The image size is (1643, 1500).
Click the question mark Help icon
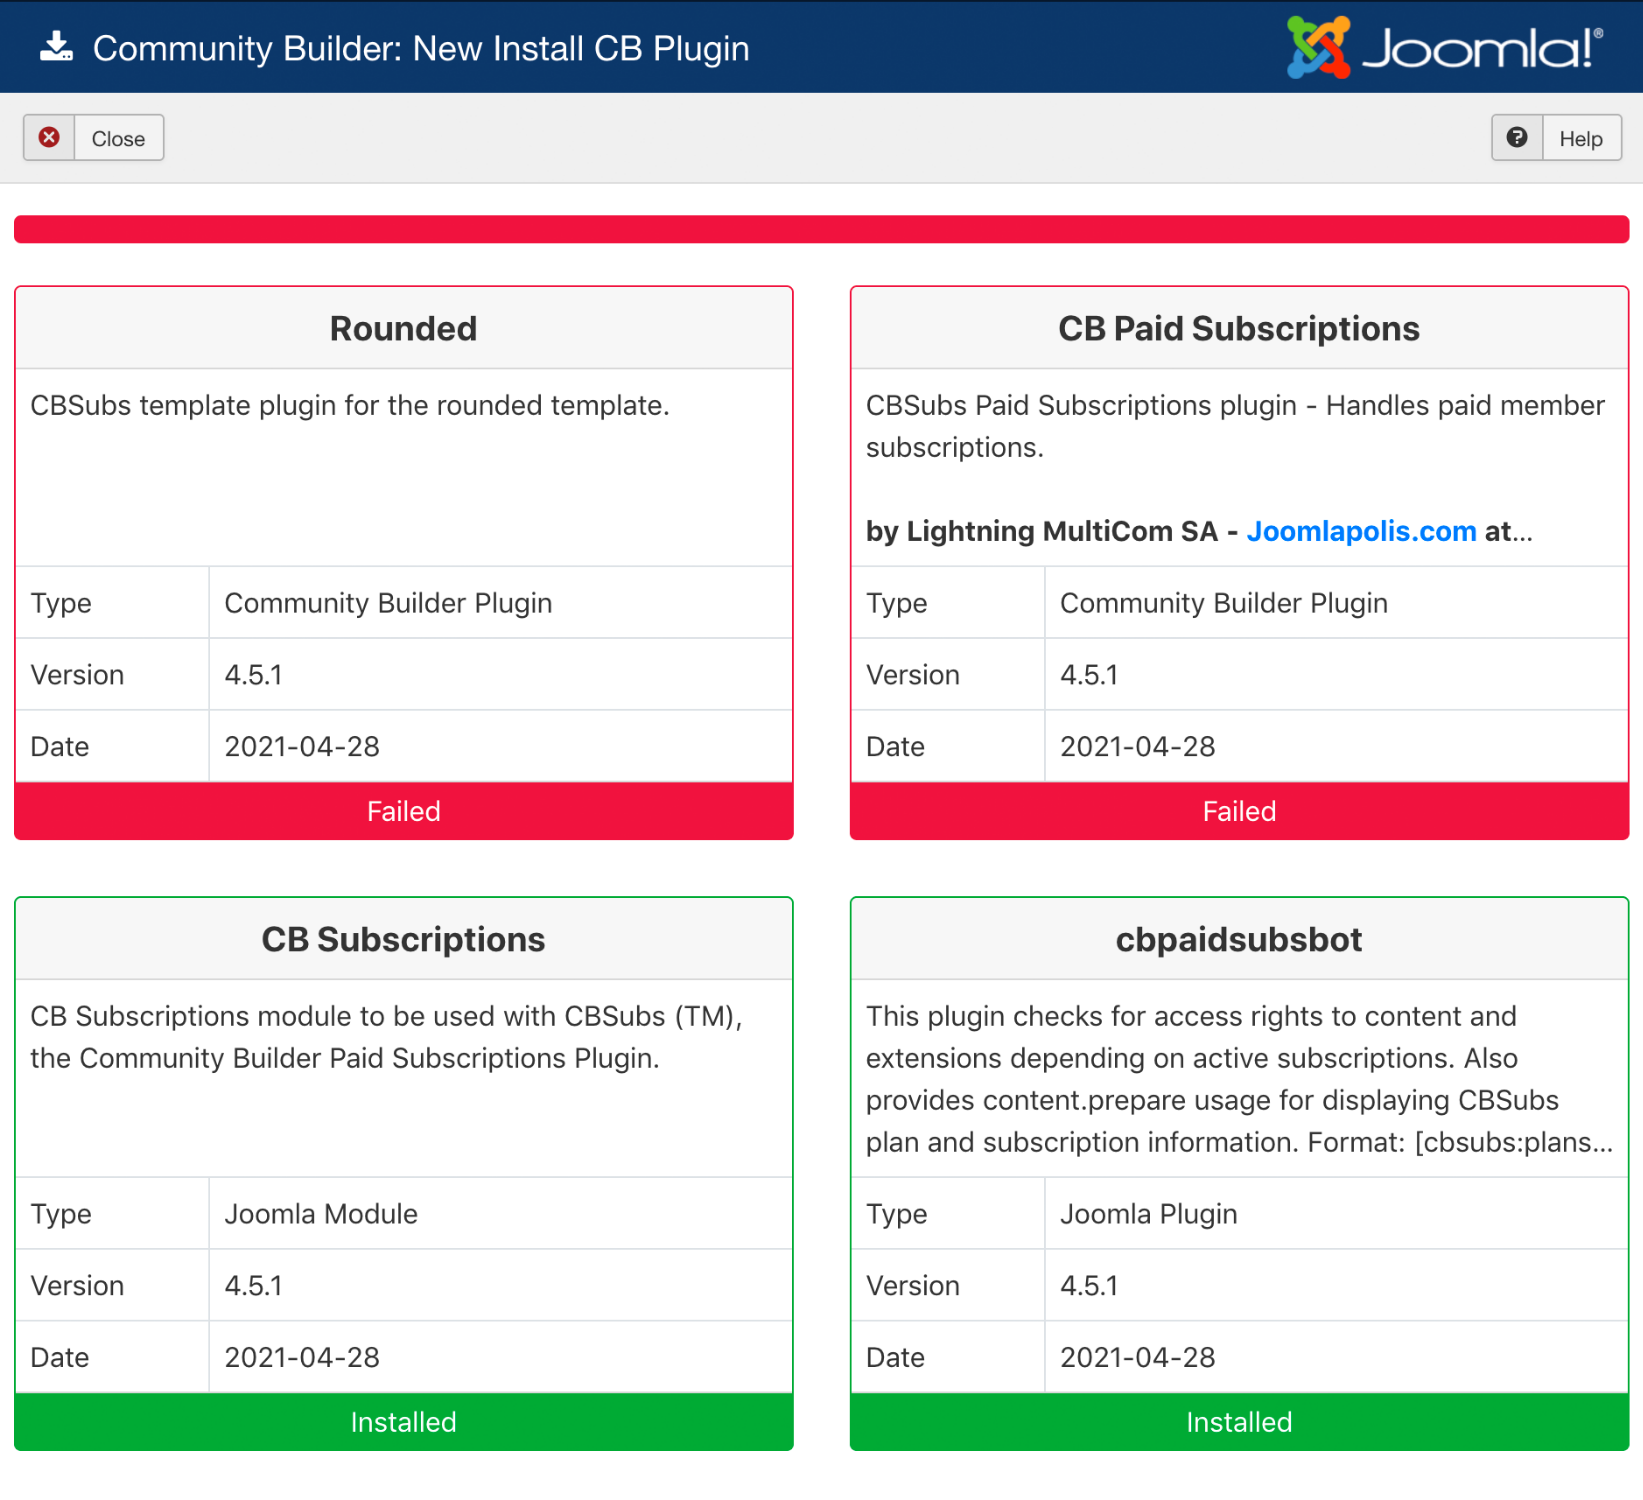click(x=1517, y=137)
